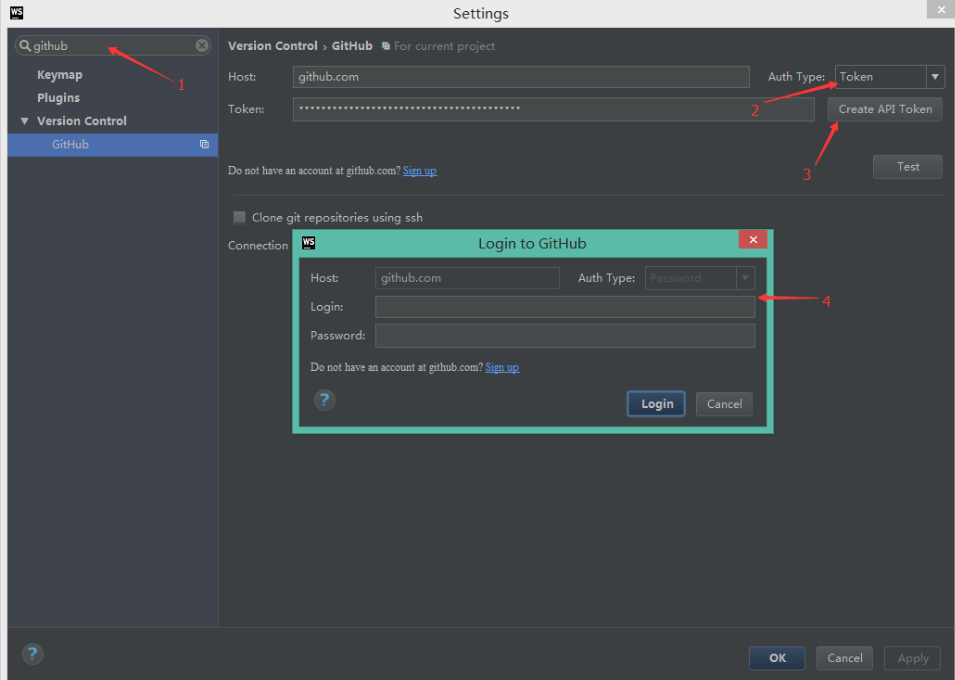Click the Create API Token button
This screenshot has height=680, width=955.
pyautogui.click(x=884, y=109)
